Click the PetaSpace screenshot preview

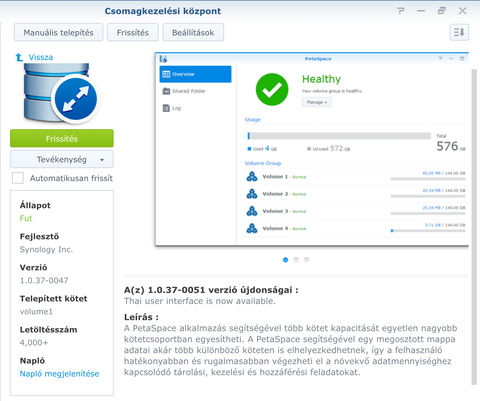(x=312, y=149)
